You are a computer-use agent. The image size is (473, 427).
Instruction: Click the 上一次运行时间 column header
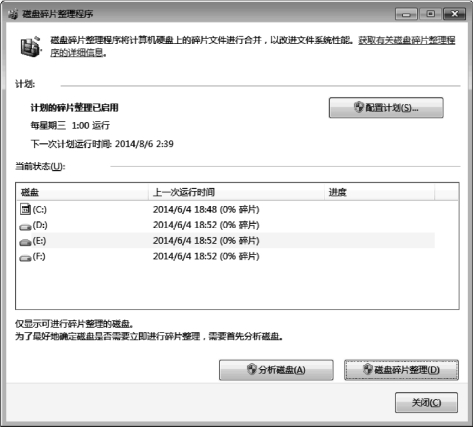236,192
